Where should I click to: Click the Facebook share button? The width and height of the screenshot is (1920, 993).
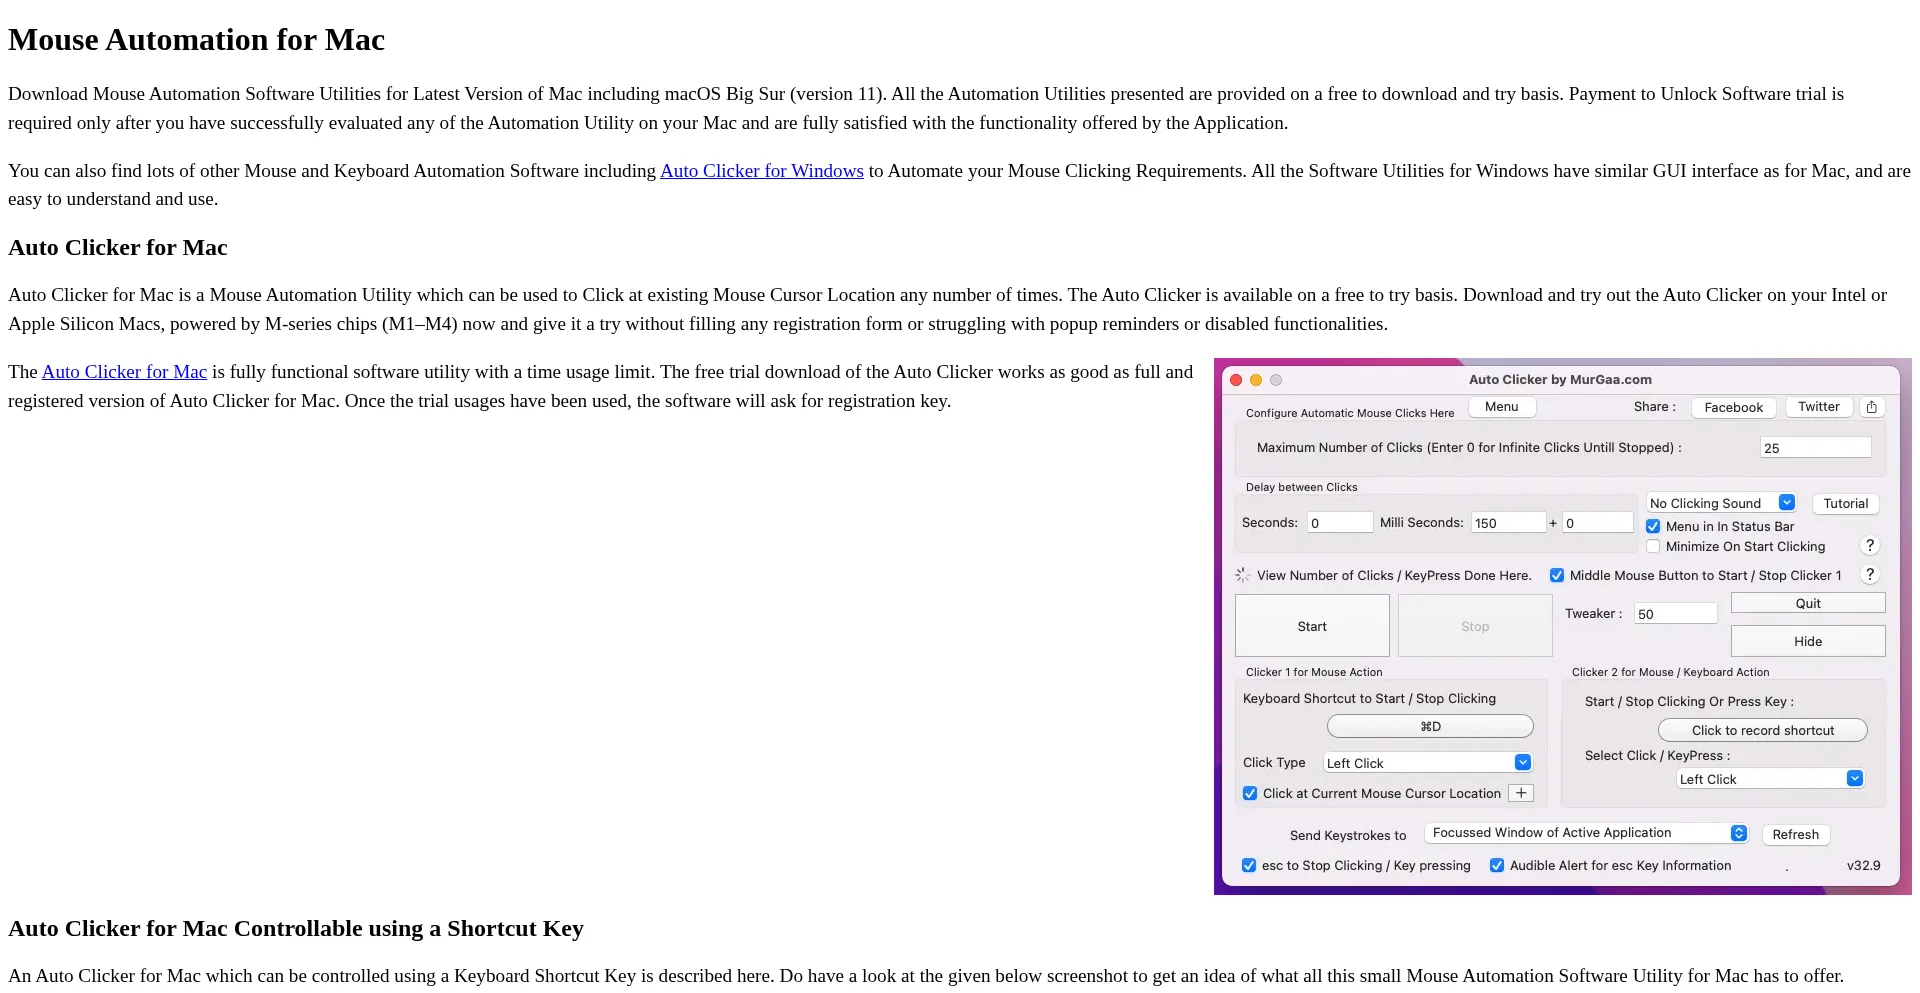coord(1733,407)
